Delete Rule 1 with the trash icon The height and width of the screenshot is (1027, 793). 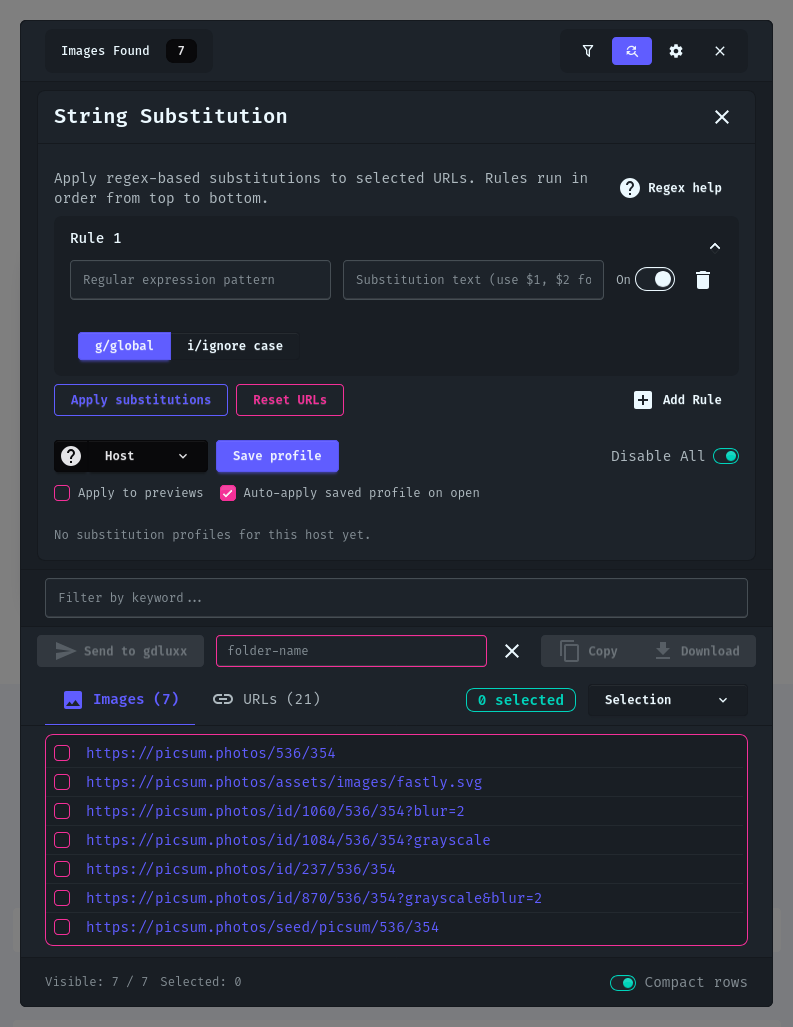pos(703,280)
